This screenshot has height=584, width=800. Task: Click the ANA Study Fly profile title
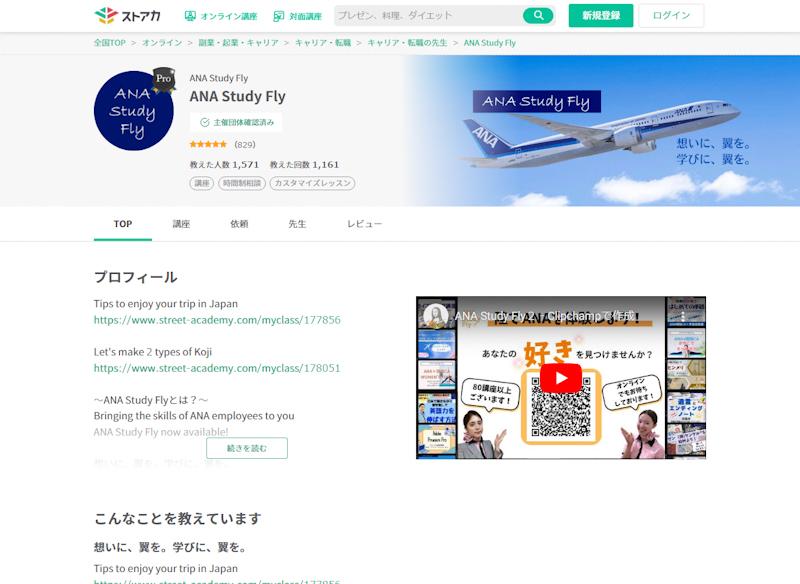click(238, 96)
